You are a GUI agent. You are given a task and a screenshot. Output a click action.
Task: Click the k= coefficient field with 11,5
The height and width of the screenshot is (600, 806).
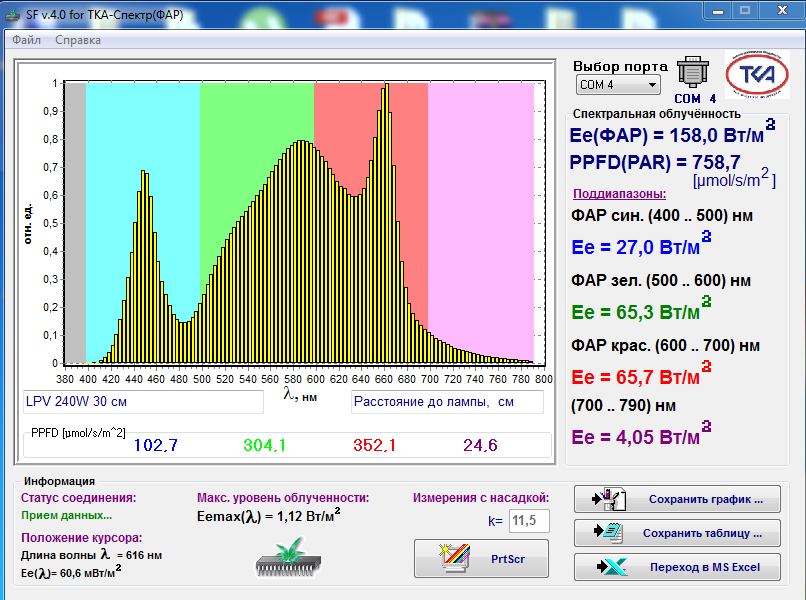pyautogui.click(x=529, y=521)
